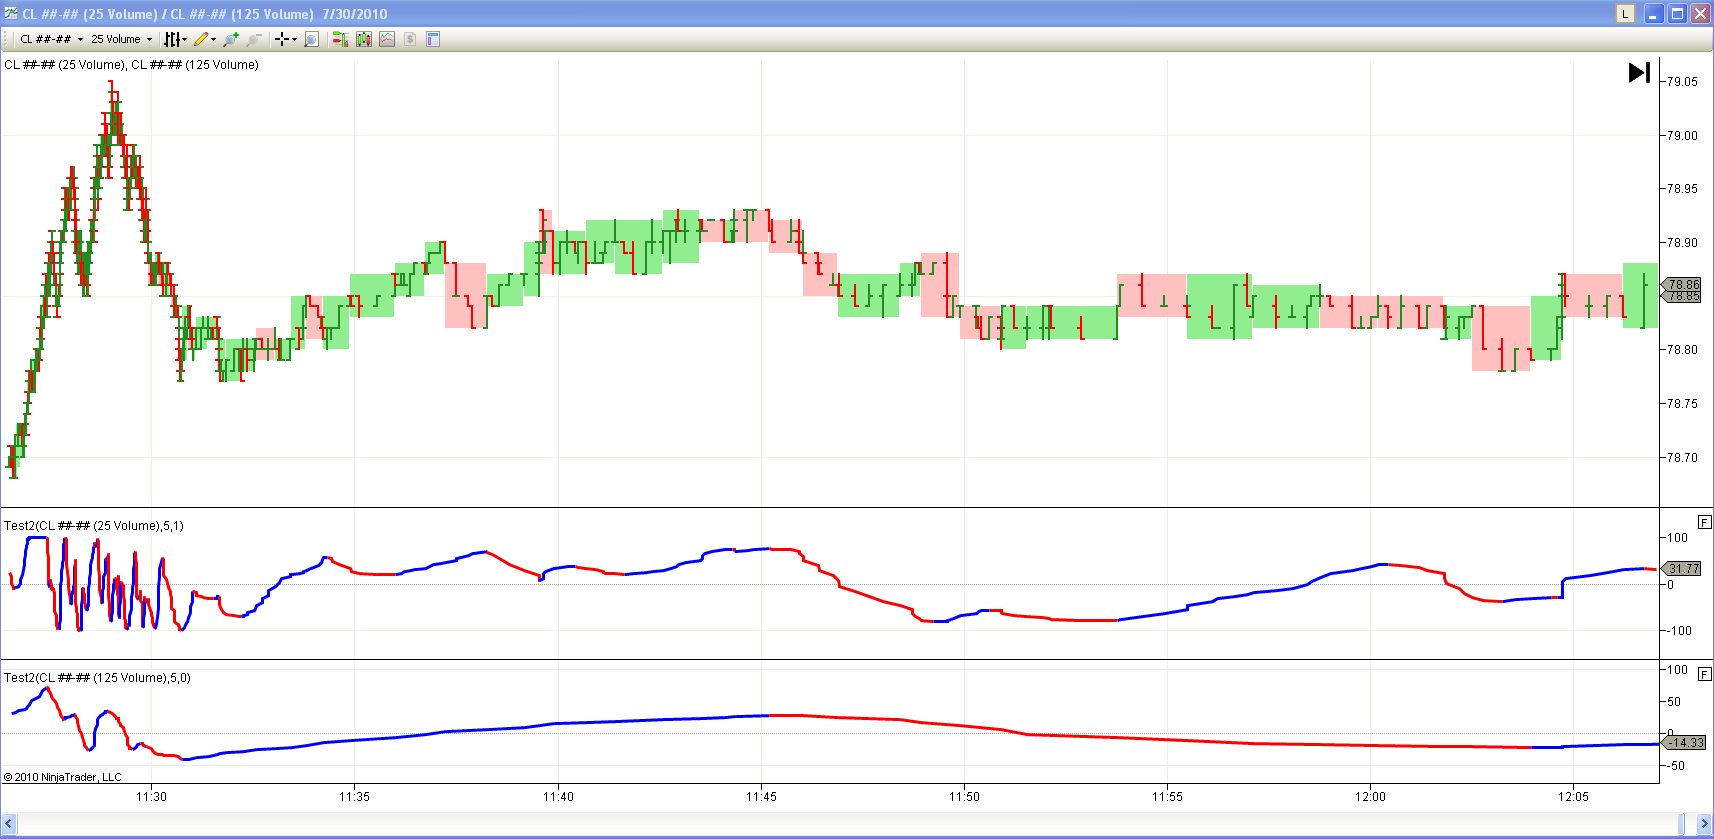This screenshot has height=839, width=1714.
Task: Open the 25 Volume interval dropdown
Action: coord(121,39)
